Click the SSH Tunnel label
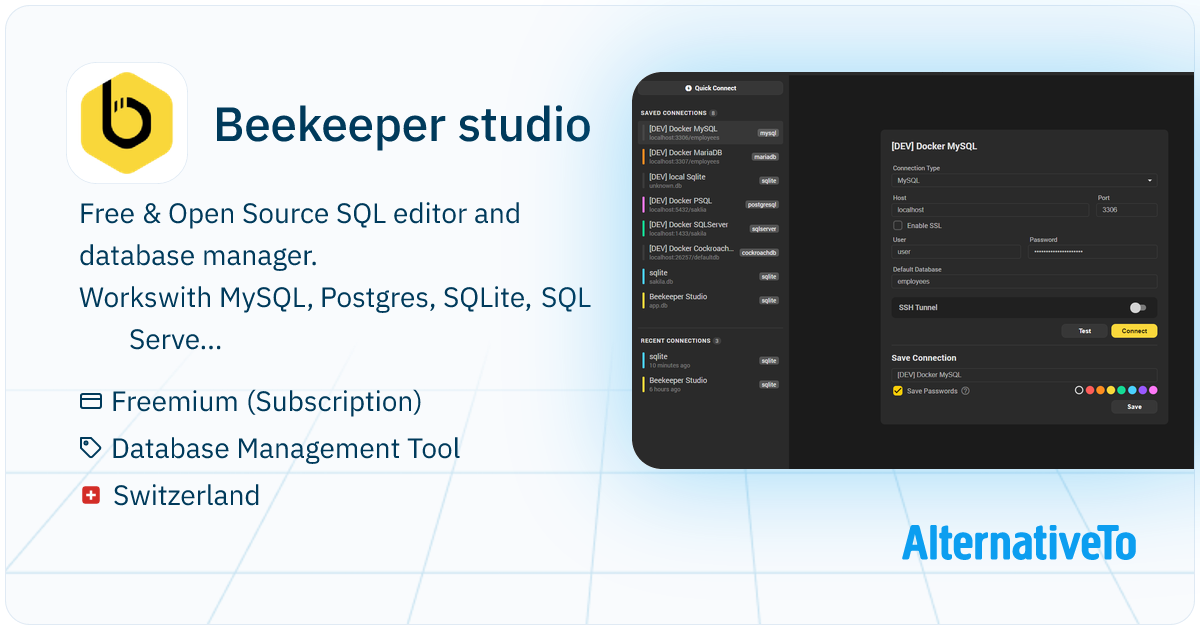This screenshot has width=1200, height=630. click(918, 308)
